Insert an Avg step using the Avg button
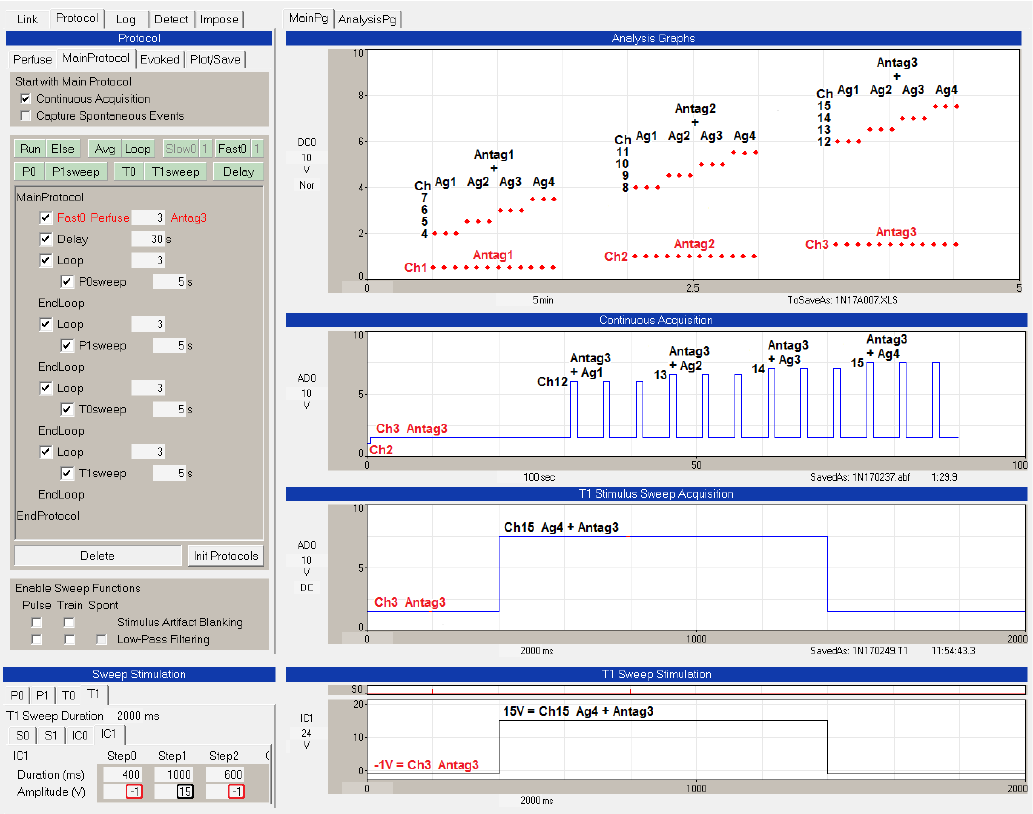This screenshot has width=1033, height=814. pyautogui.click(x=104, y=149)
